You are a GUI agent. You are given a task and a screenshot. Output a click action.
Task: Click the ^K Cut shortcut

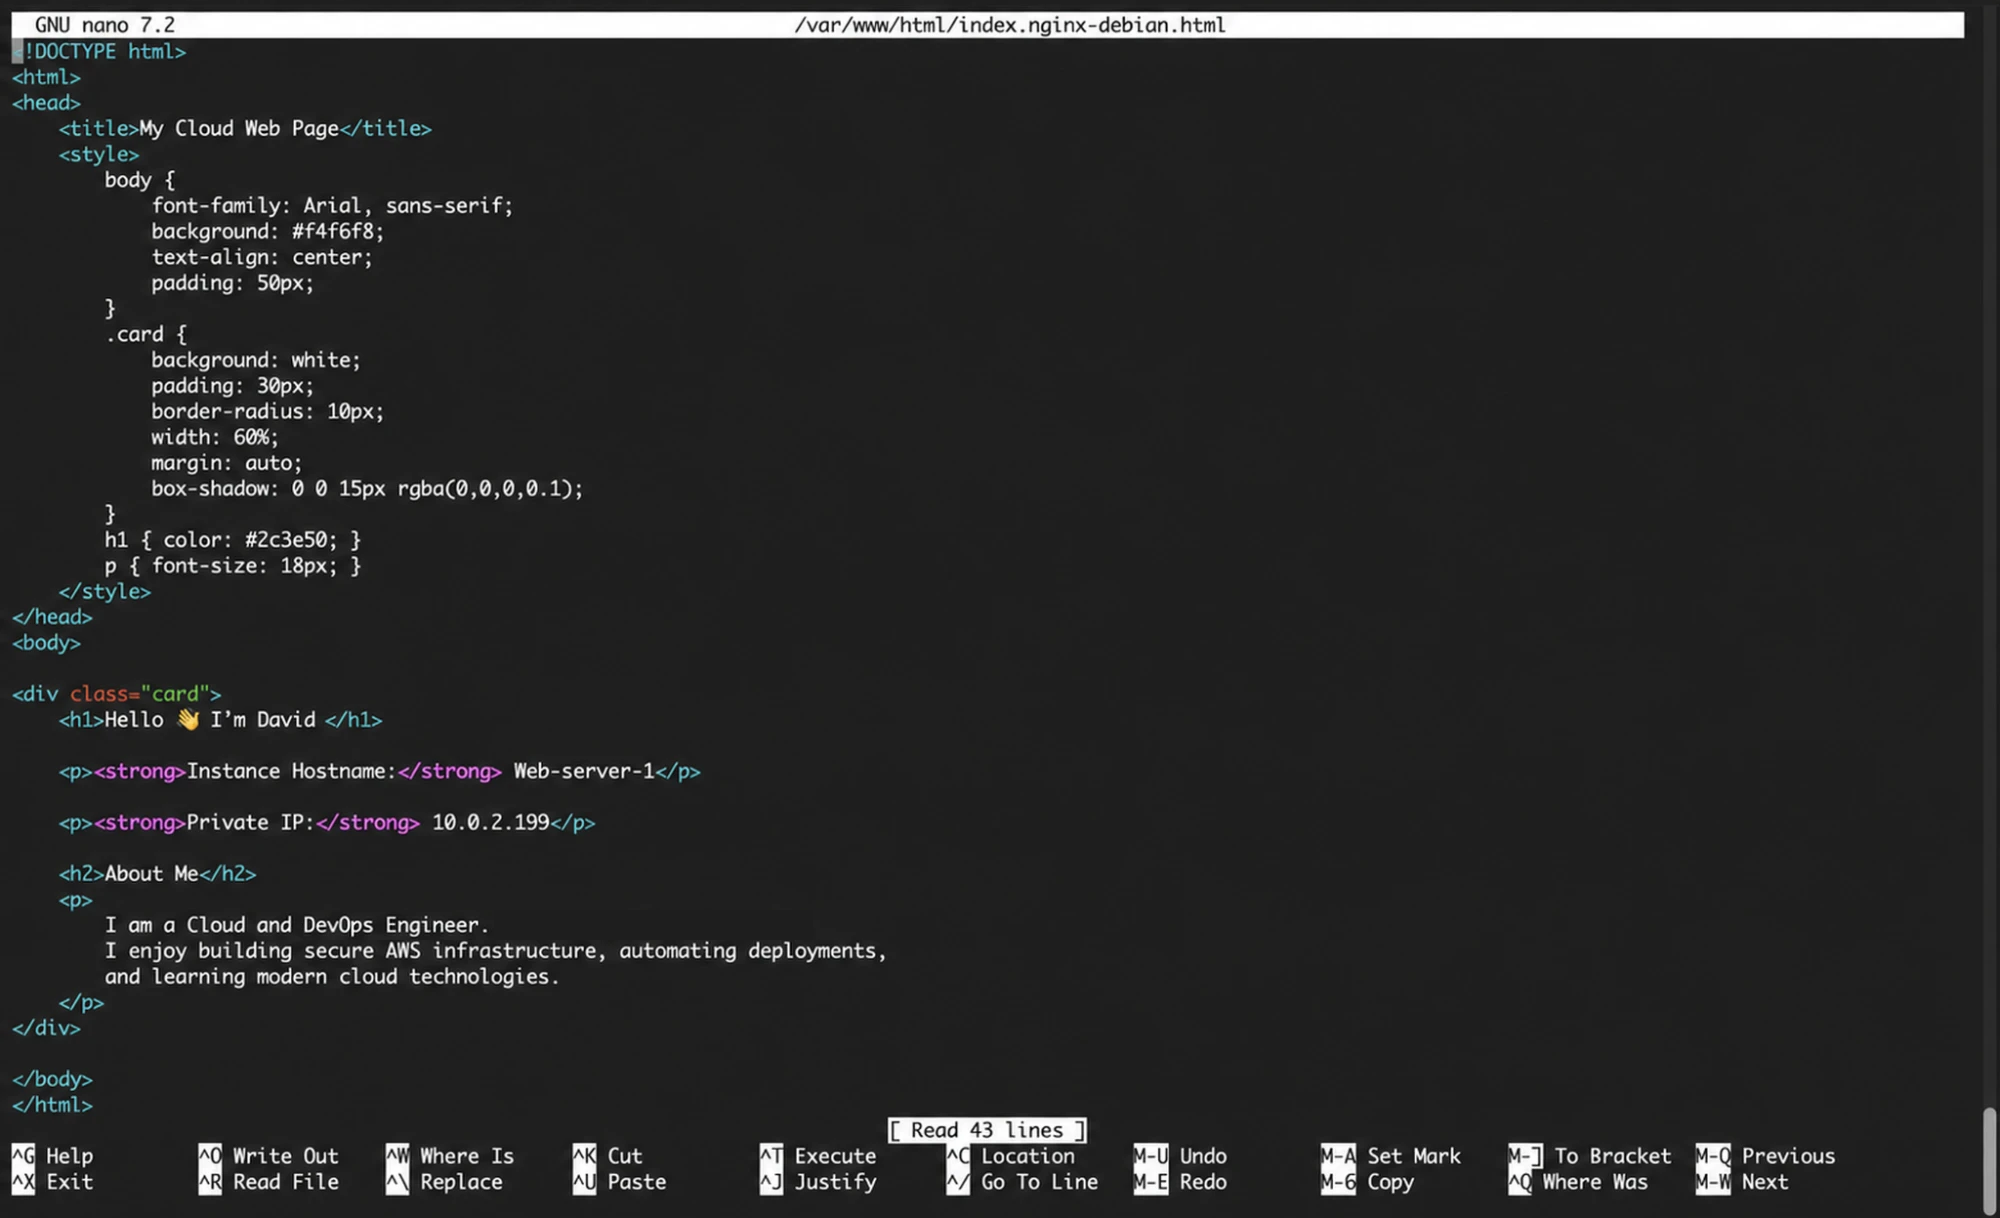[x=608, y=1156]
